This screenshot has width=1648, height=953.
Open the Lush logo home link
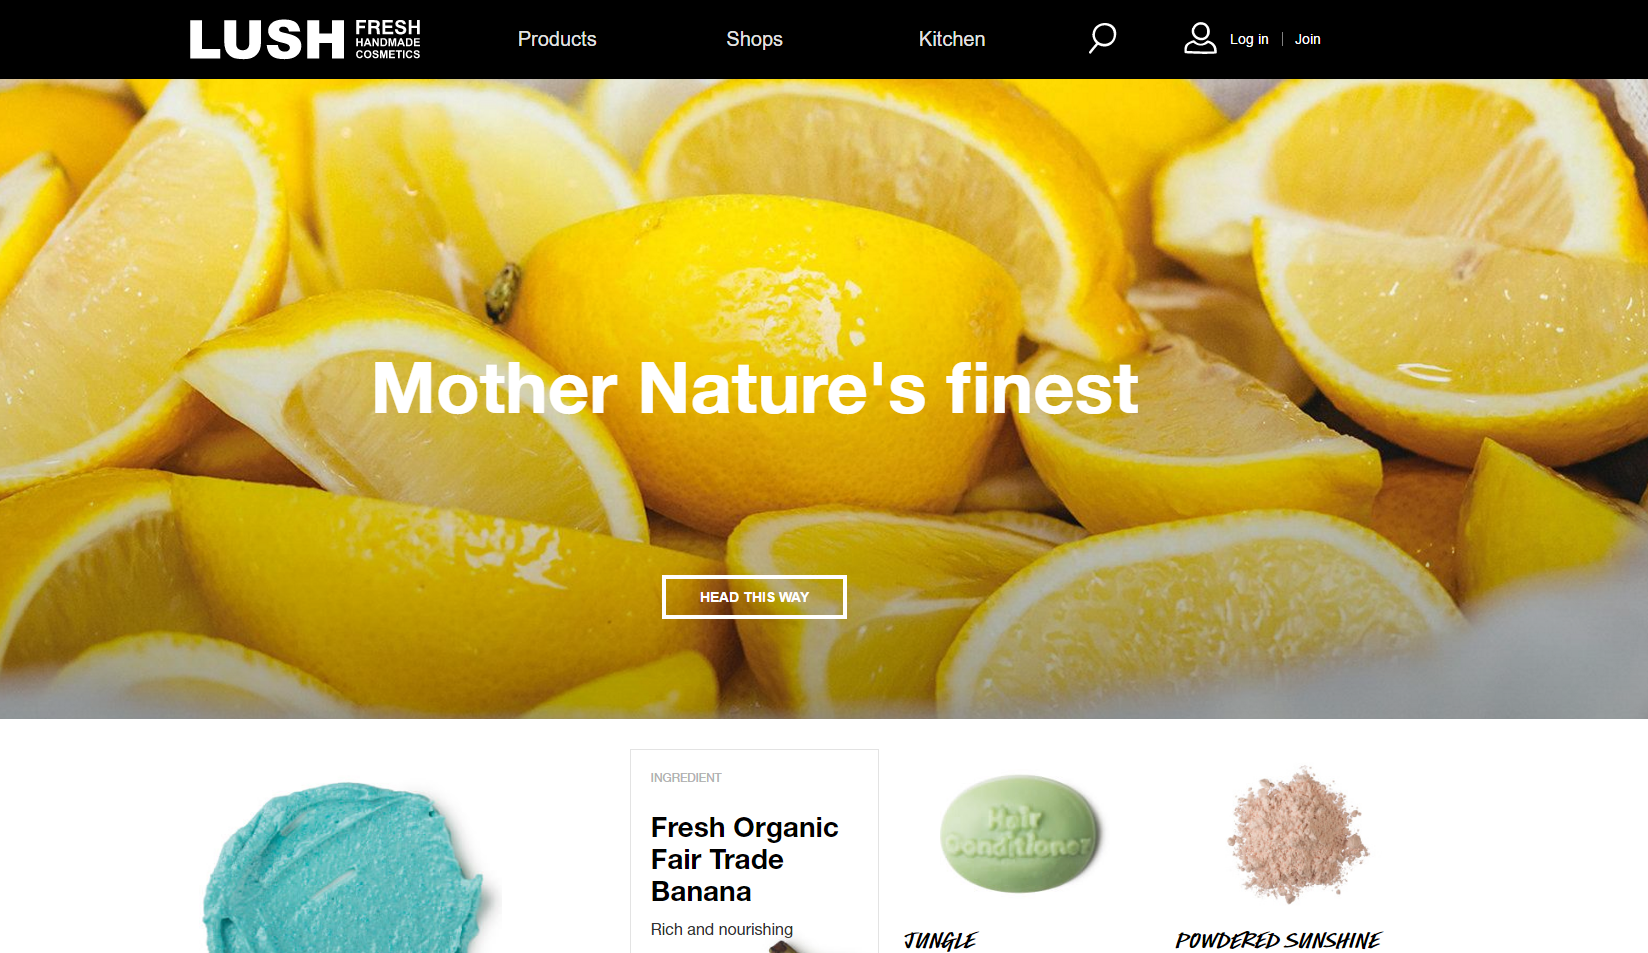[305, 40]
